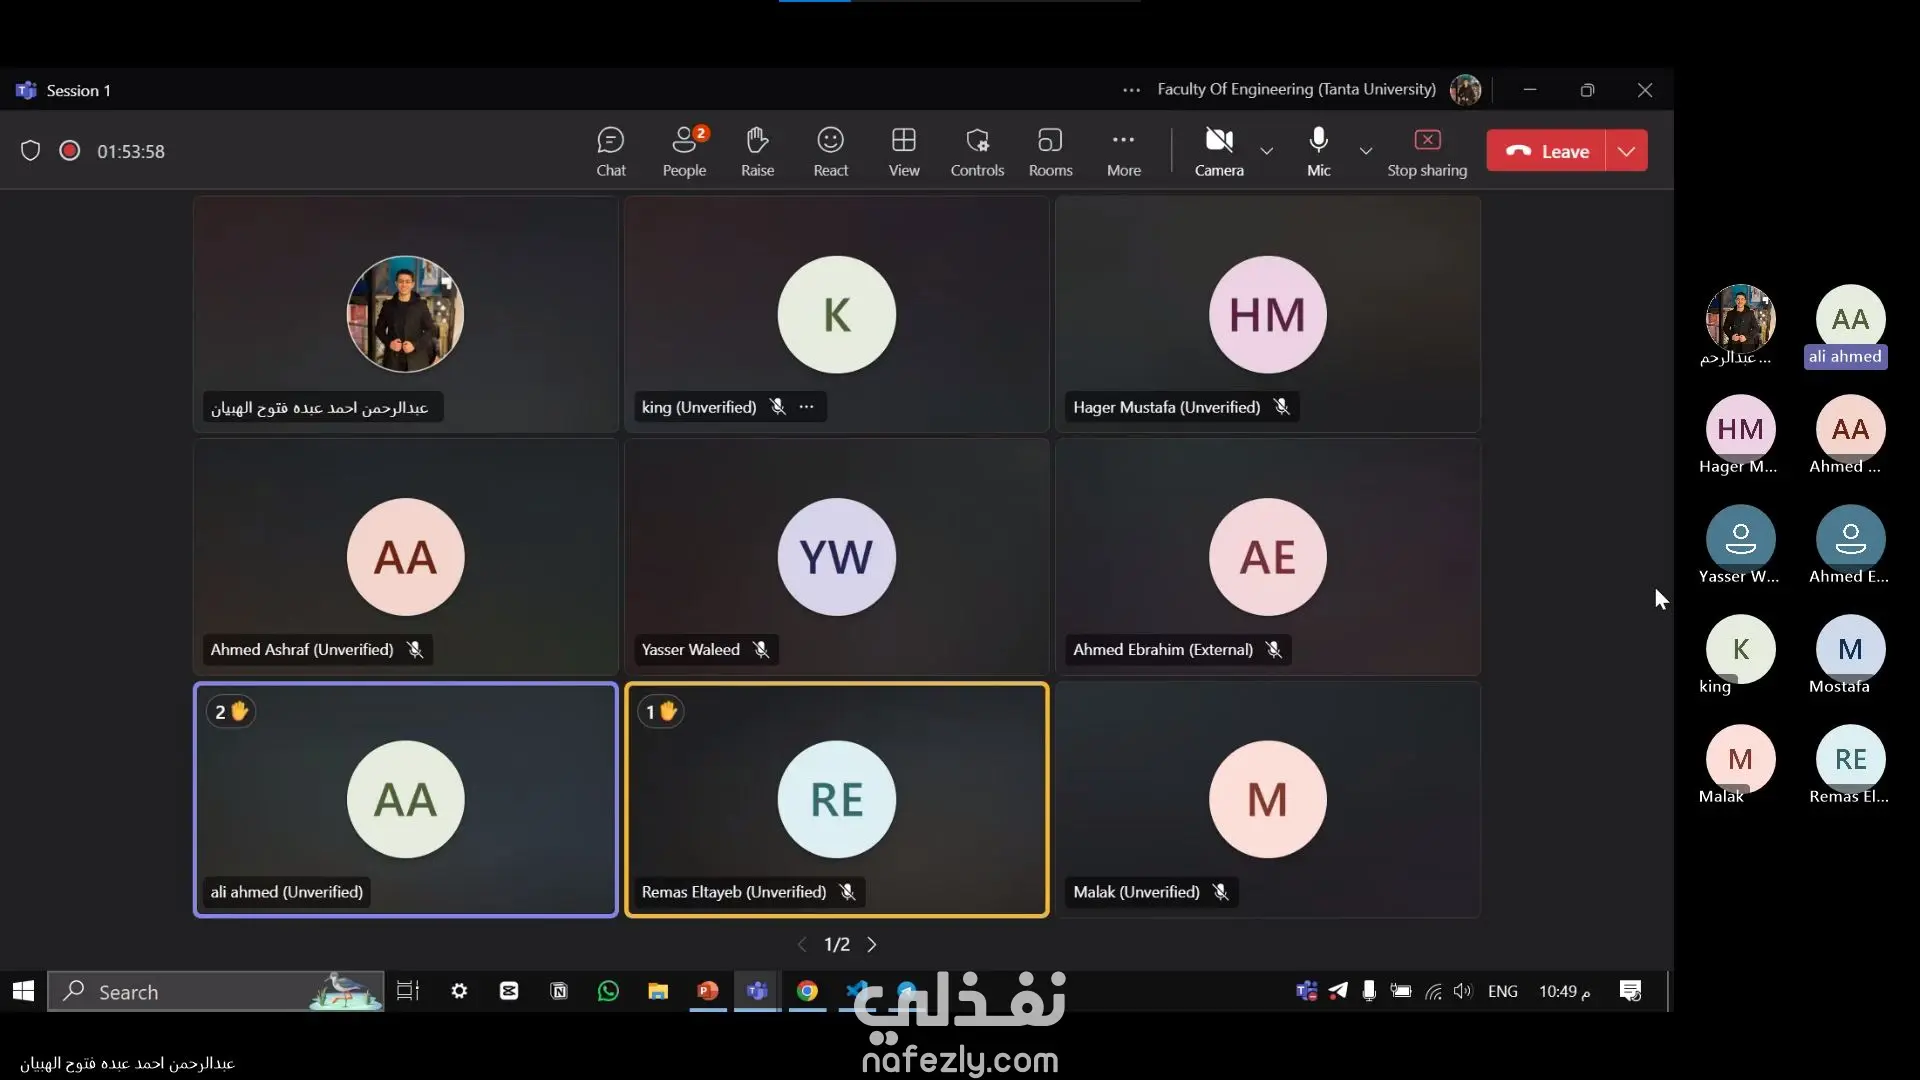Open the More actions menu

(x=1123, y=151)
